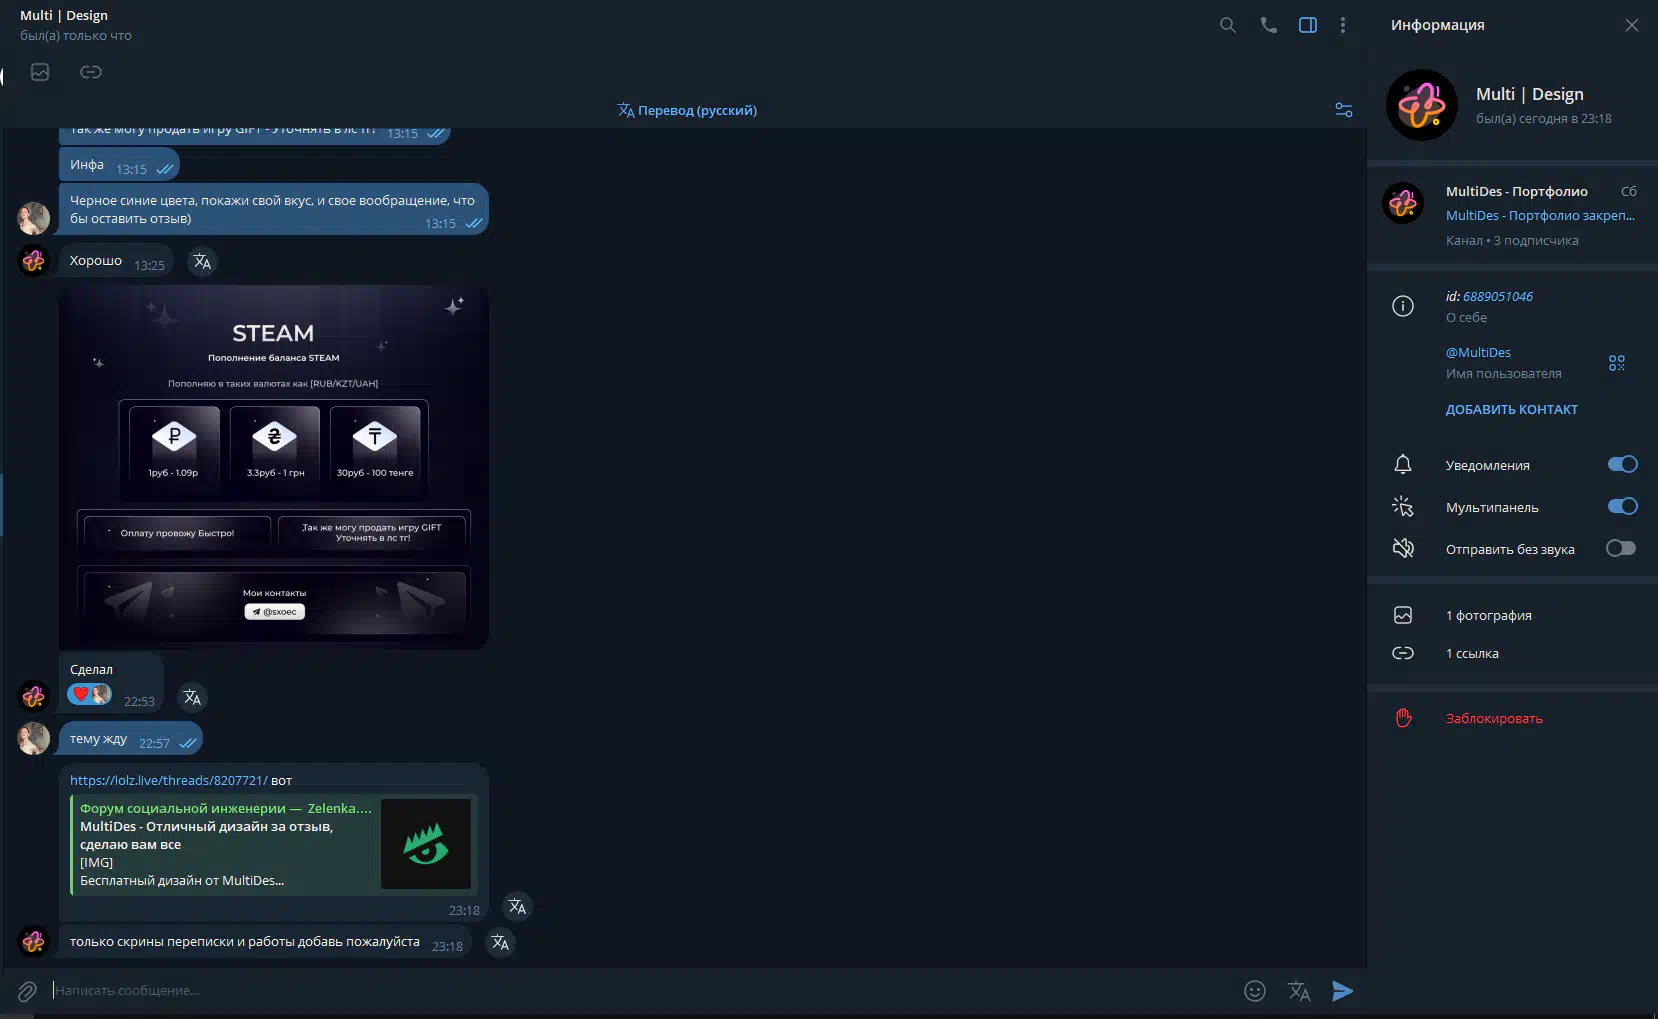The height and width of the screenshot is (1019, 1658).
Task: Click the message input field
Action: [640, 991]
